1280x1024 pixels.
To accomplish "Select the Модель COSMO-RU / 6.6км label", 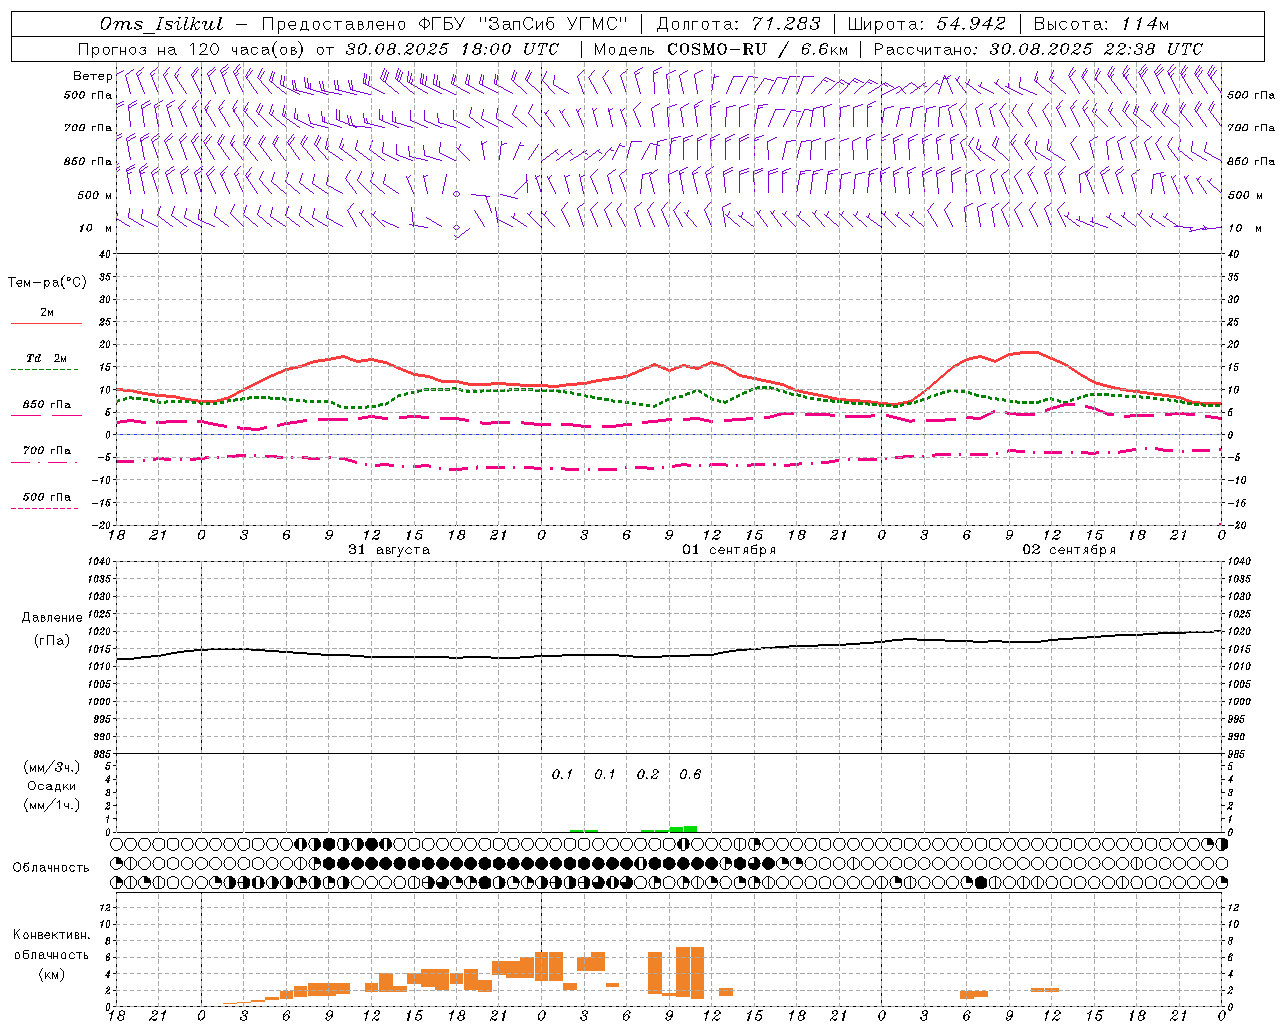I will [720, 49].
